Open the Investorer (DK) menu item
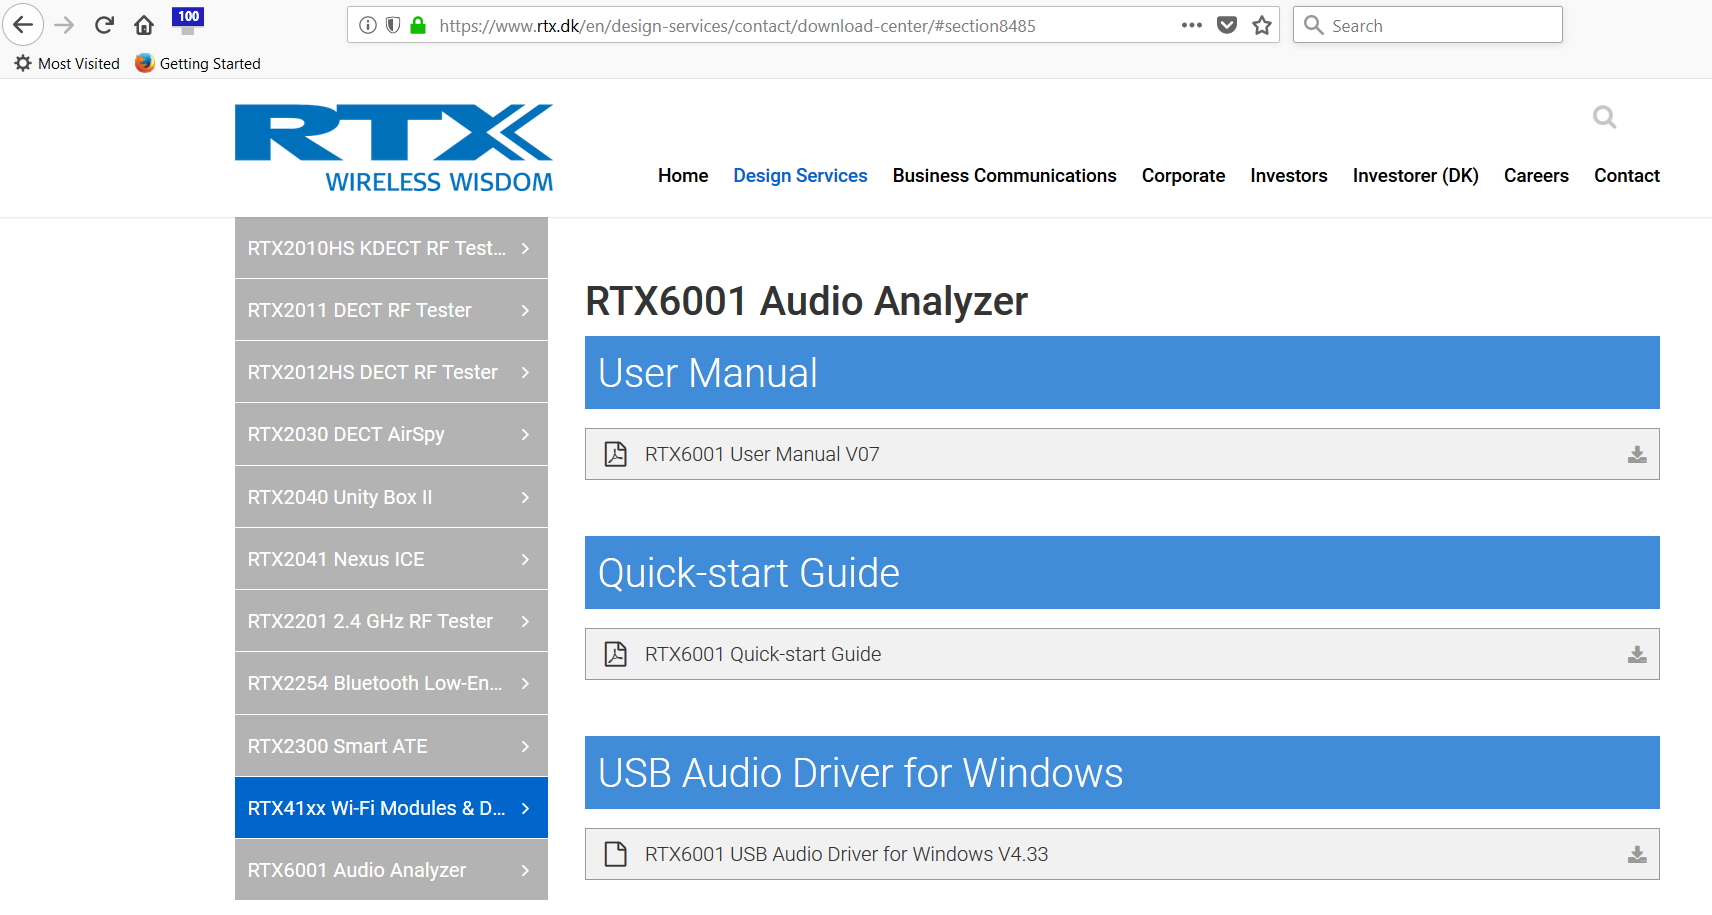Screen dimensions: 1712x915 pyautogui.click(x=1415, y=176)
